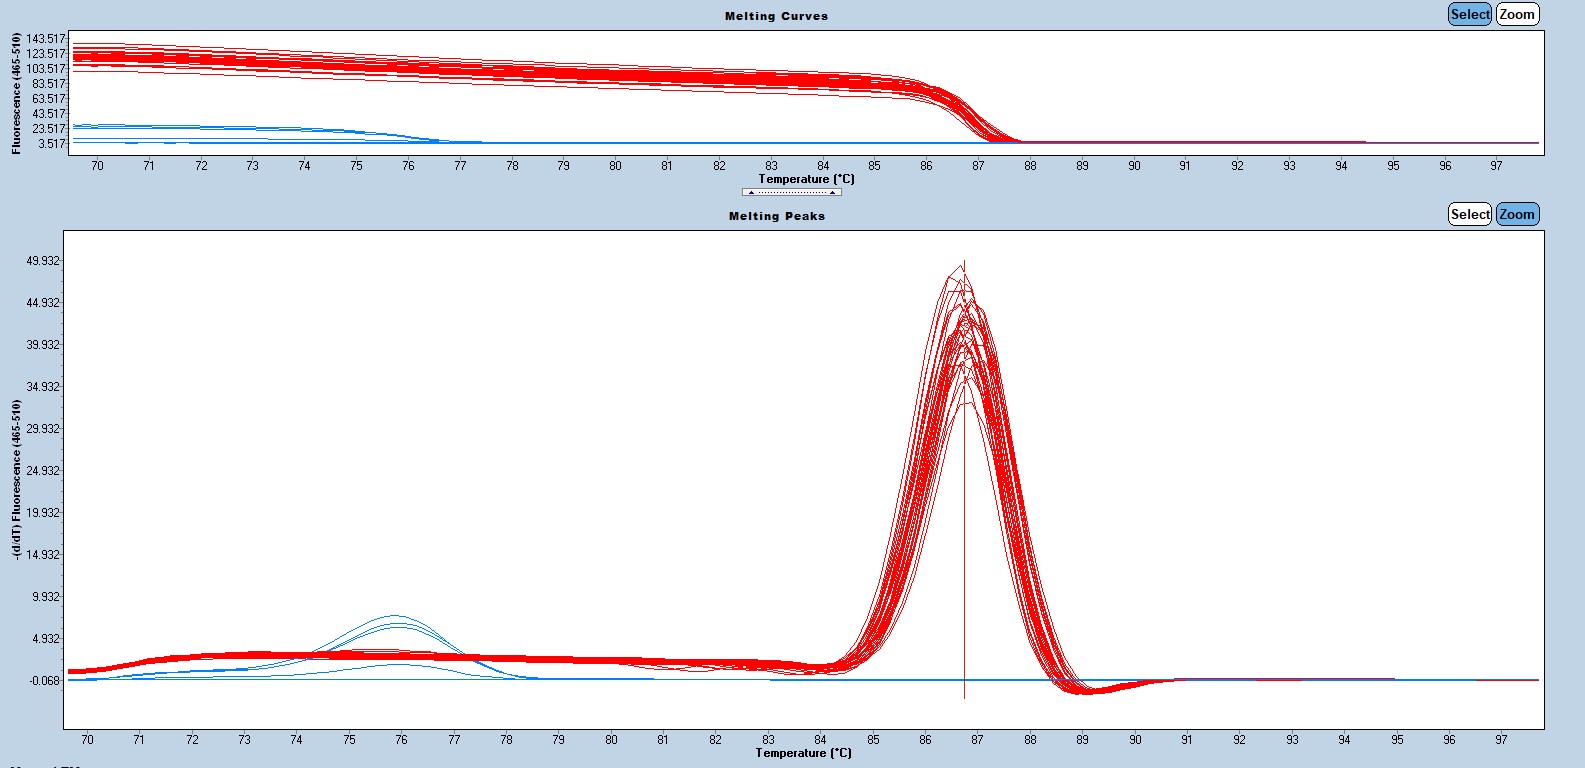Click the dotted center of the pane splitter

point(791,192)
